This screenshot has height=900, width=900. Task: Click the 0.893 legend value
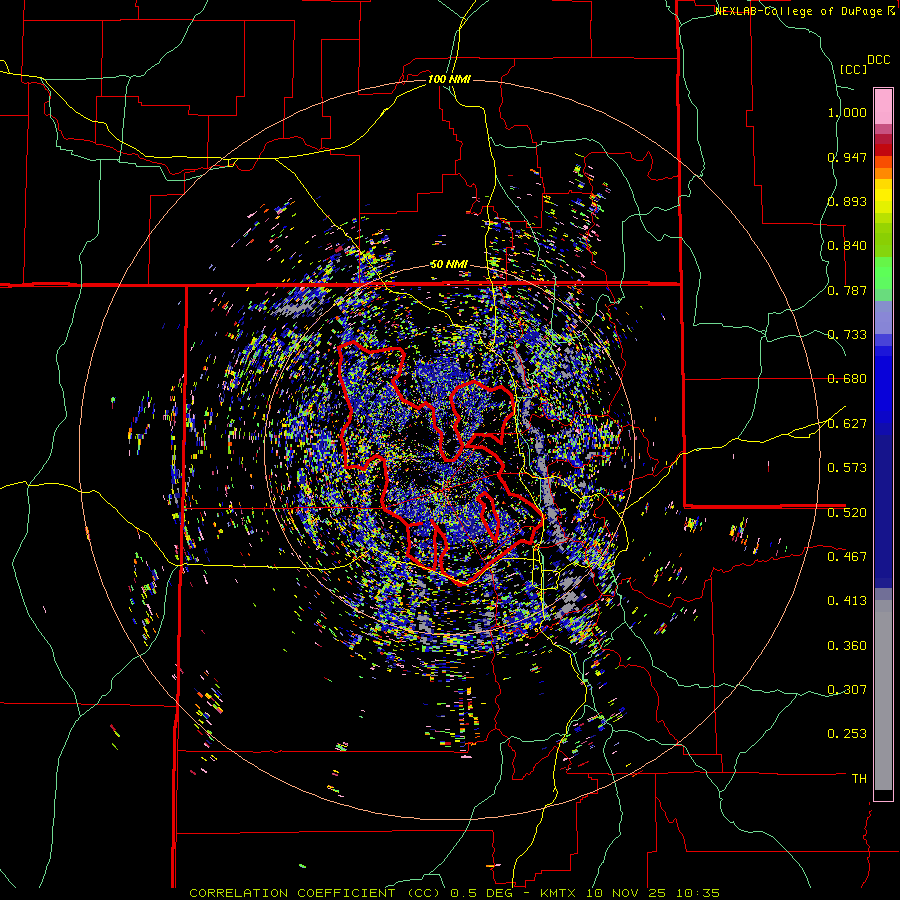[847, 201]
